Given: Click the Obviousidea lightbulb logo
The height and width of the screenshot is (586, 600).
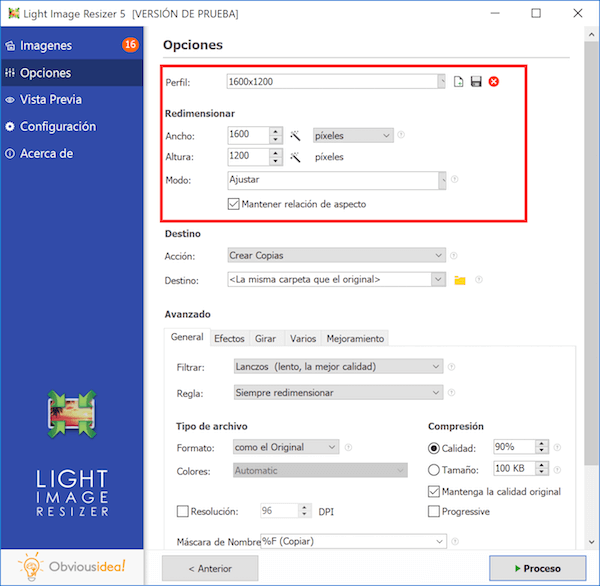Looking at the screenshot, I should [31, 566].
